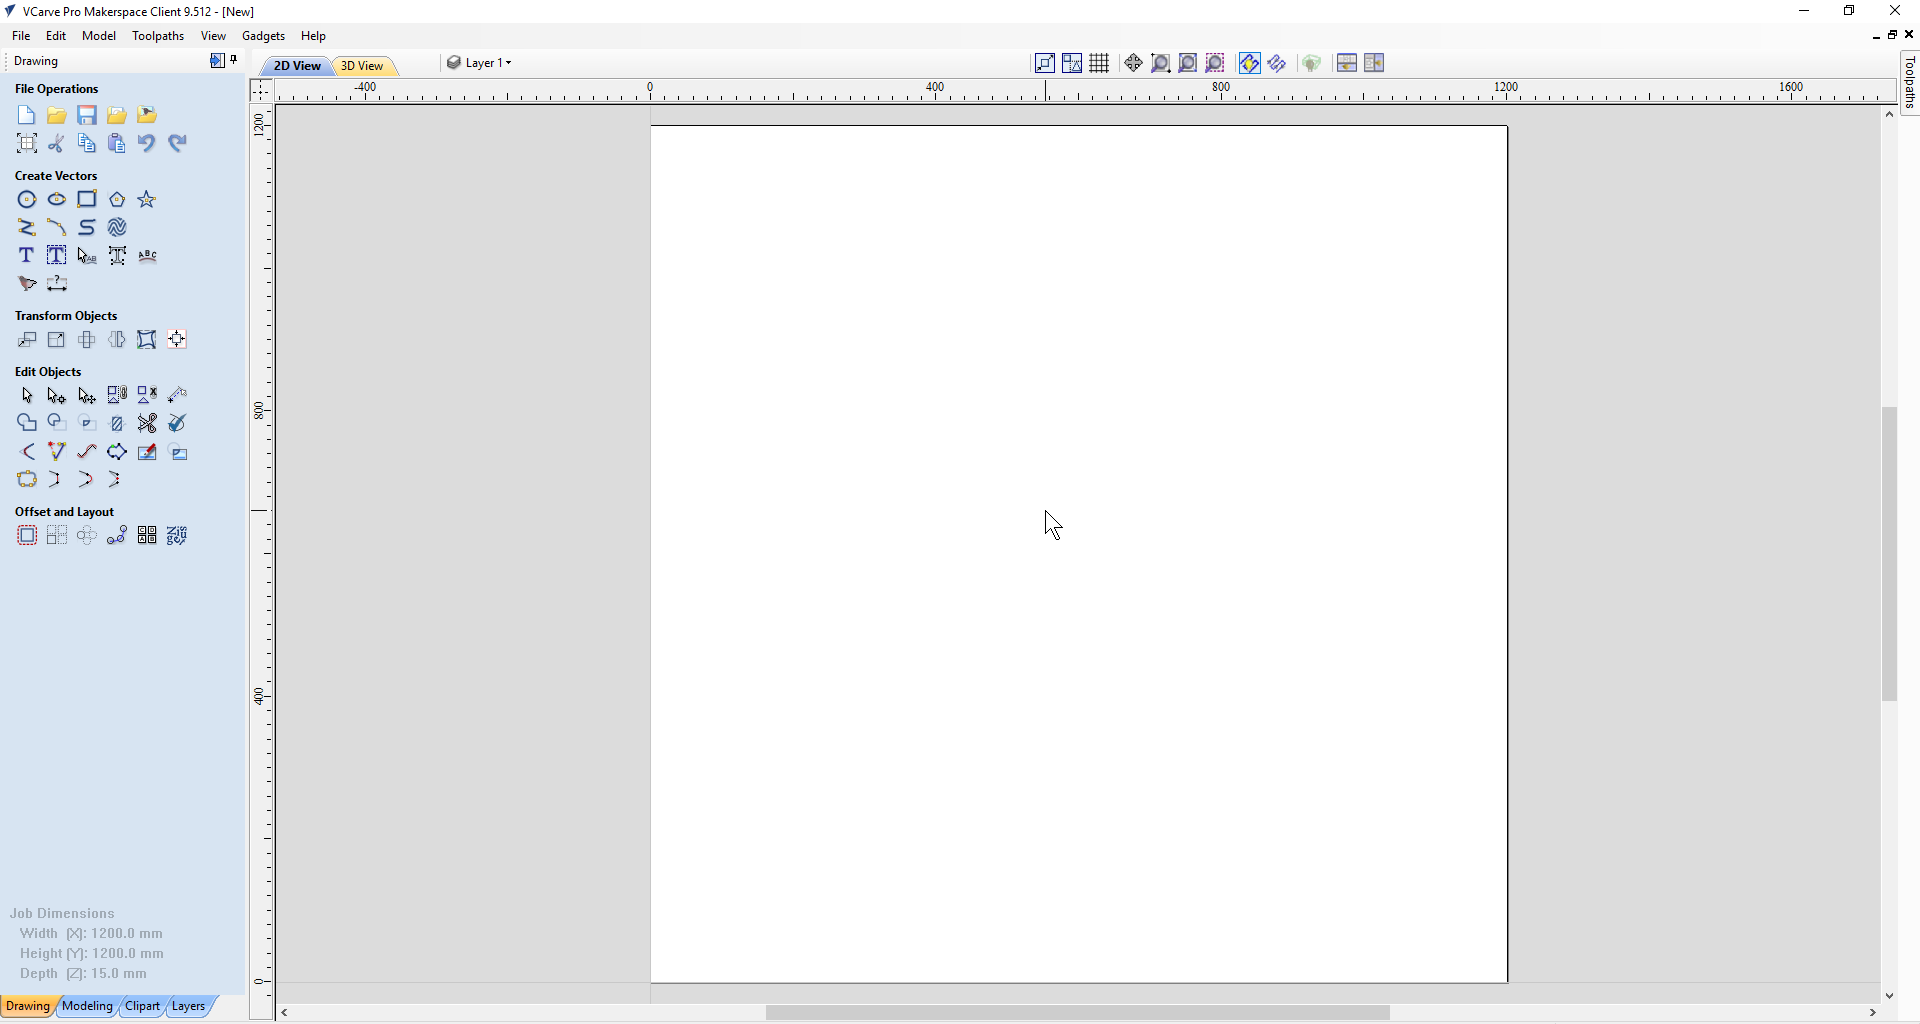This screenshot has height=1024, width=1920.
Task: Switch to the 3D View tab
Action: (362, 66)
